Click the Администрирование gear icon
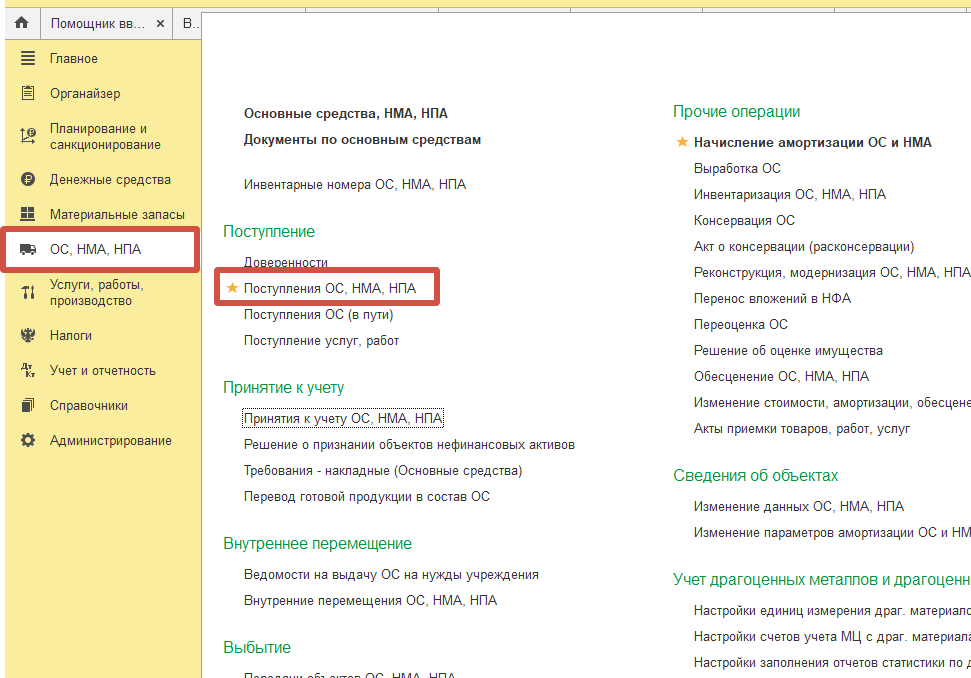This screenshot has height=678, width=971. pos(28,440)
